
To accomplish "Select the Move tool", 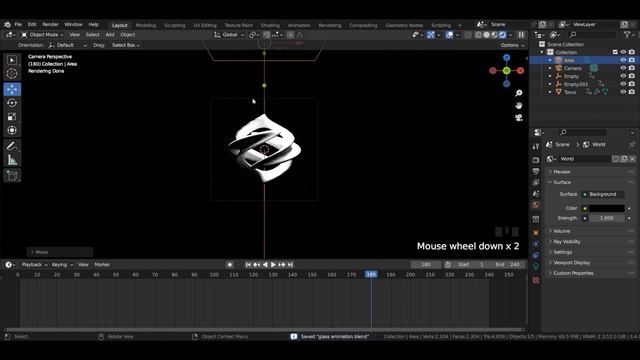I will (x=12, y=89).
